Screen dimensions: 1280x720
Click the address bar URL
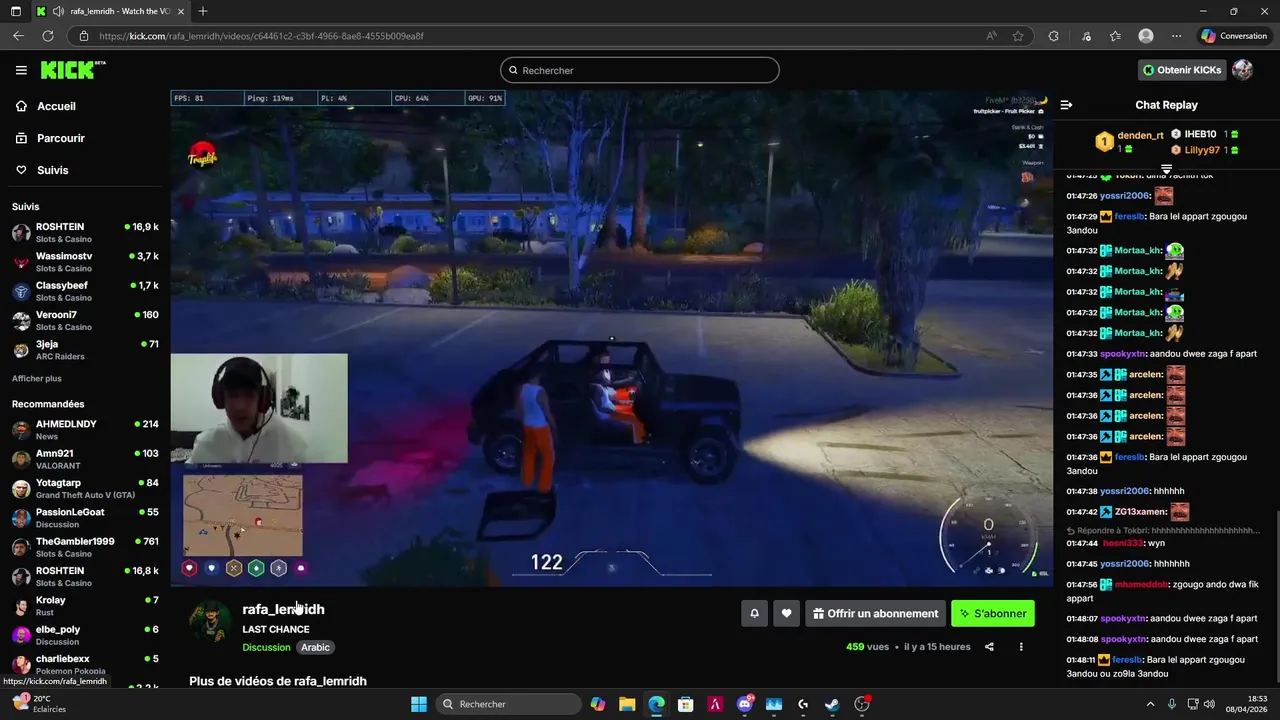coord(261,36)
